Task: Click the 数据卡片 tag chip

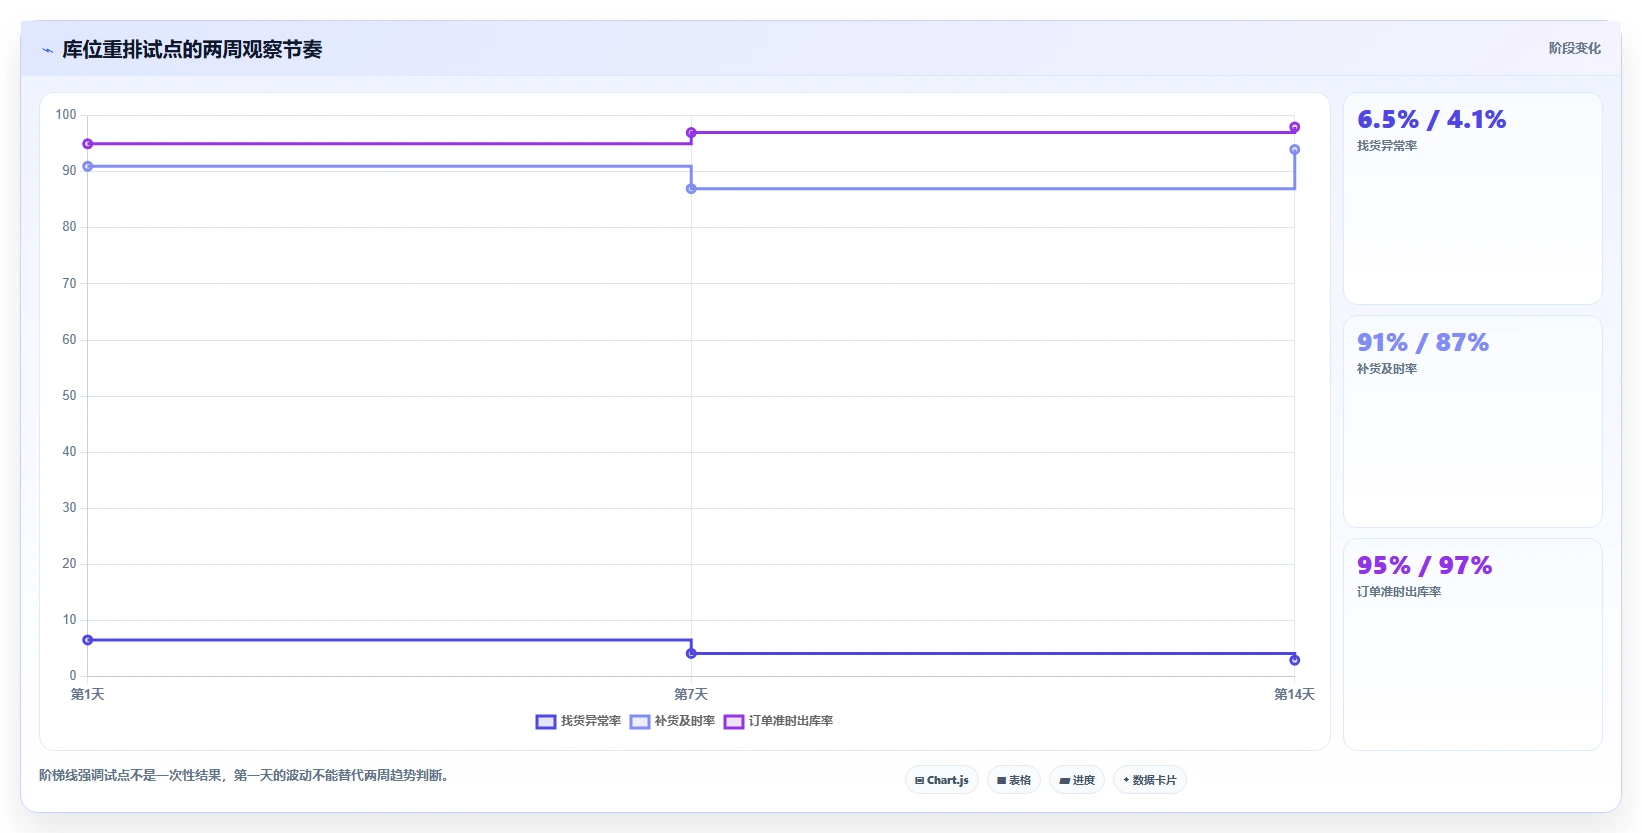Action: pyautogui.click(x=1150, y=780)
